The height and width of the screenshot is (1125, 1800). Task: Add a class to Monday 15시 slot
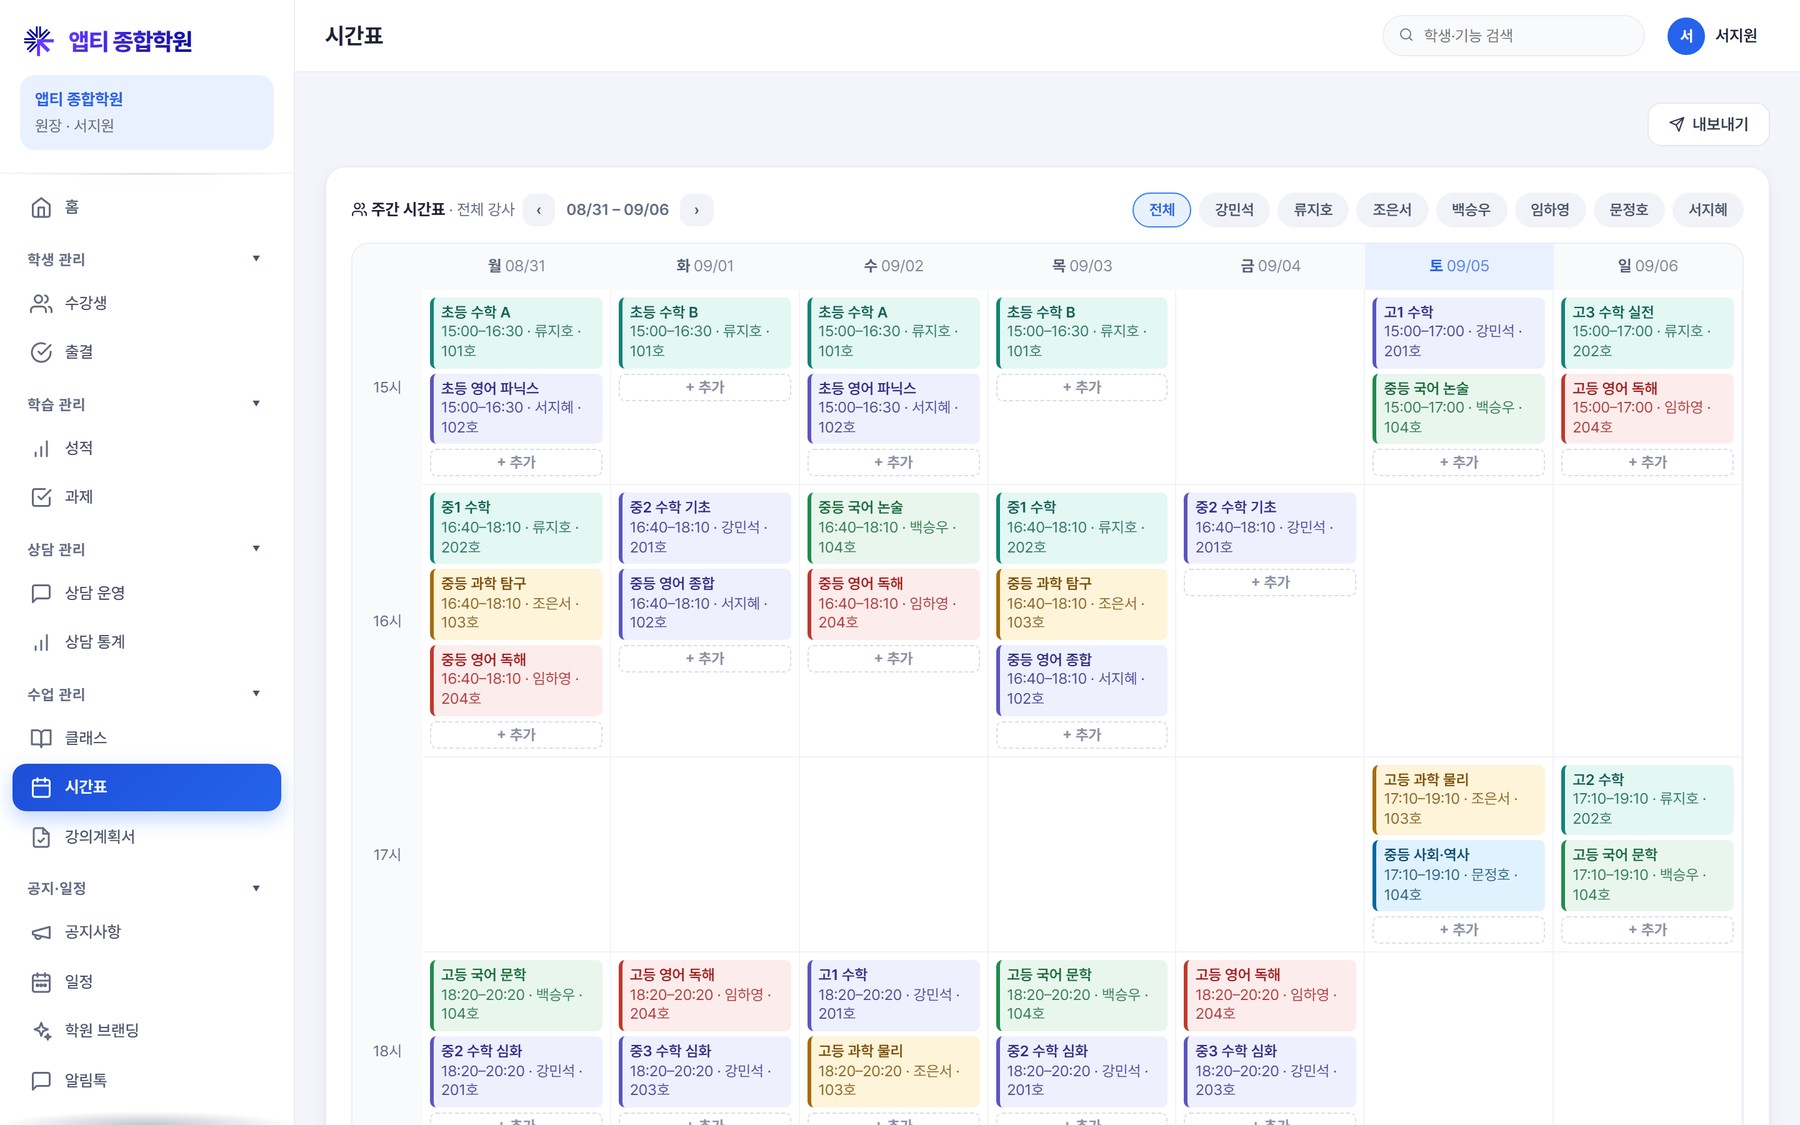516,462
